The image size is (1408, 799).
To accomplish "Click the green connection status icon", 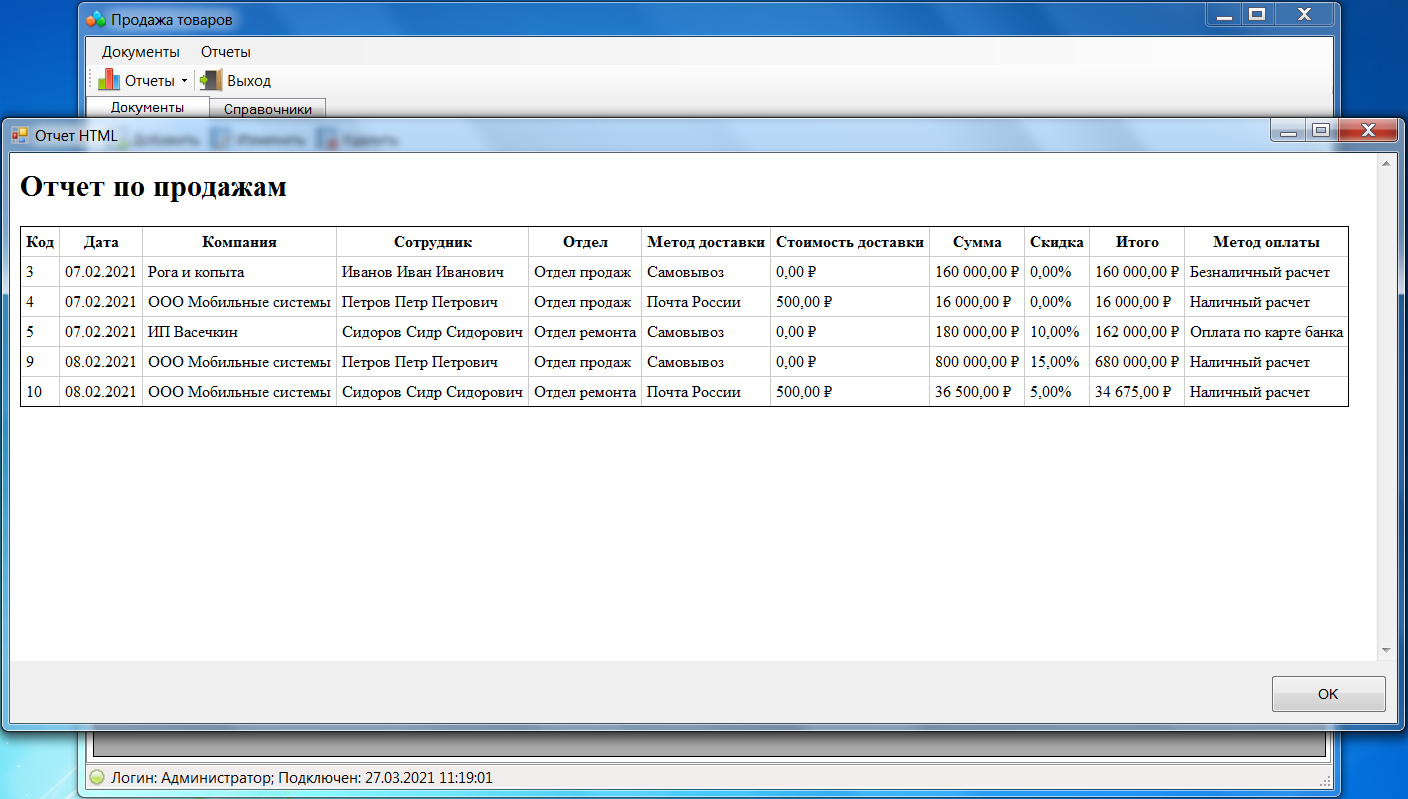I will pyautogui.click(x=97, y=777).
